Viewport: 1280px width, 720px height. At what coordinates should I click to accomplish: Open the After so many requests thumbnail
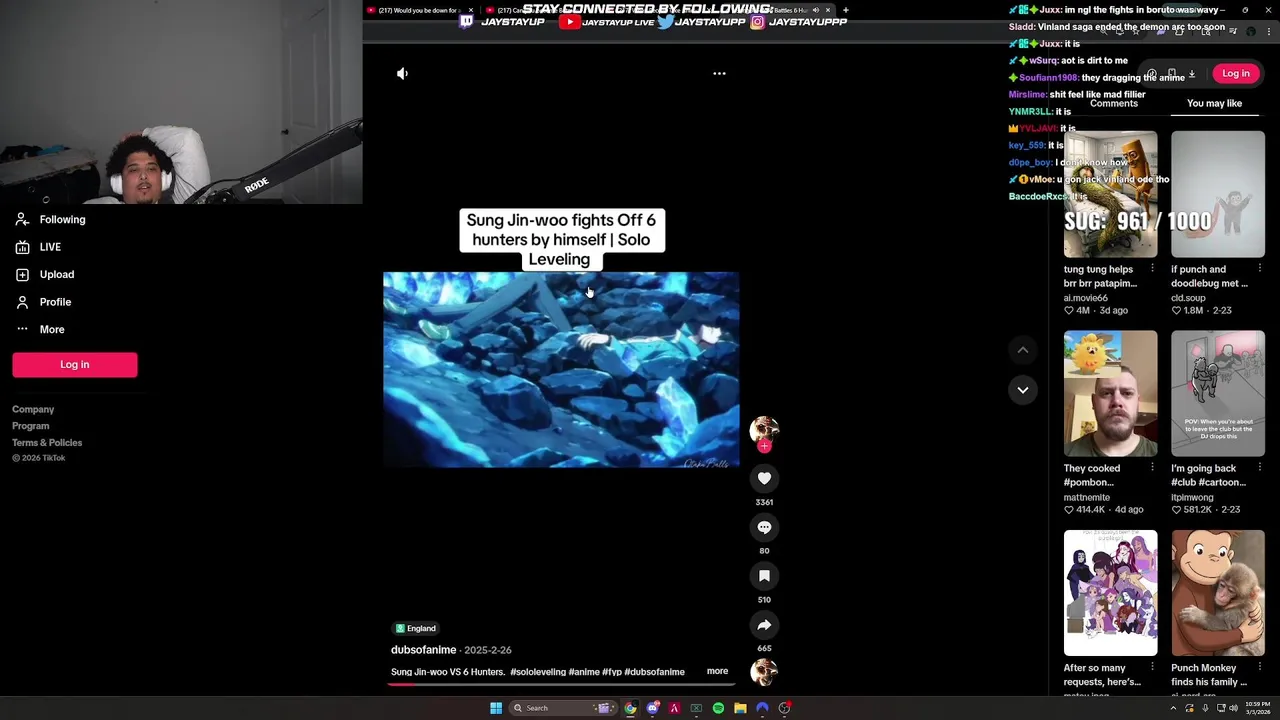(1110, 593)
